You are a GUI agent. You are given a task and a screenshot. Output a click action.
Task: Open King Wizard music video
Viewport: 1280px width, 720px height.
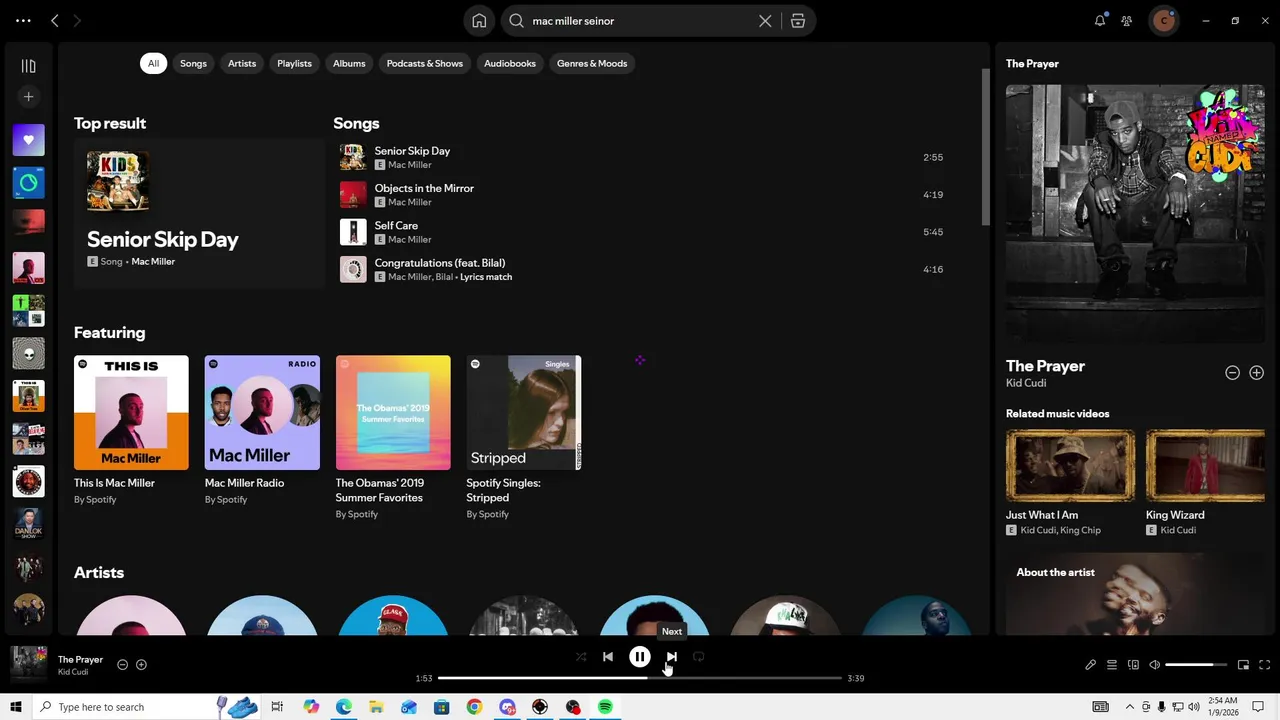tap(1205, 482)
